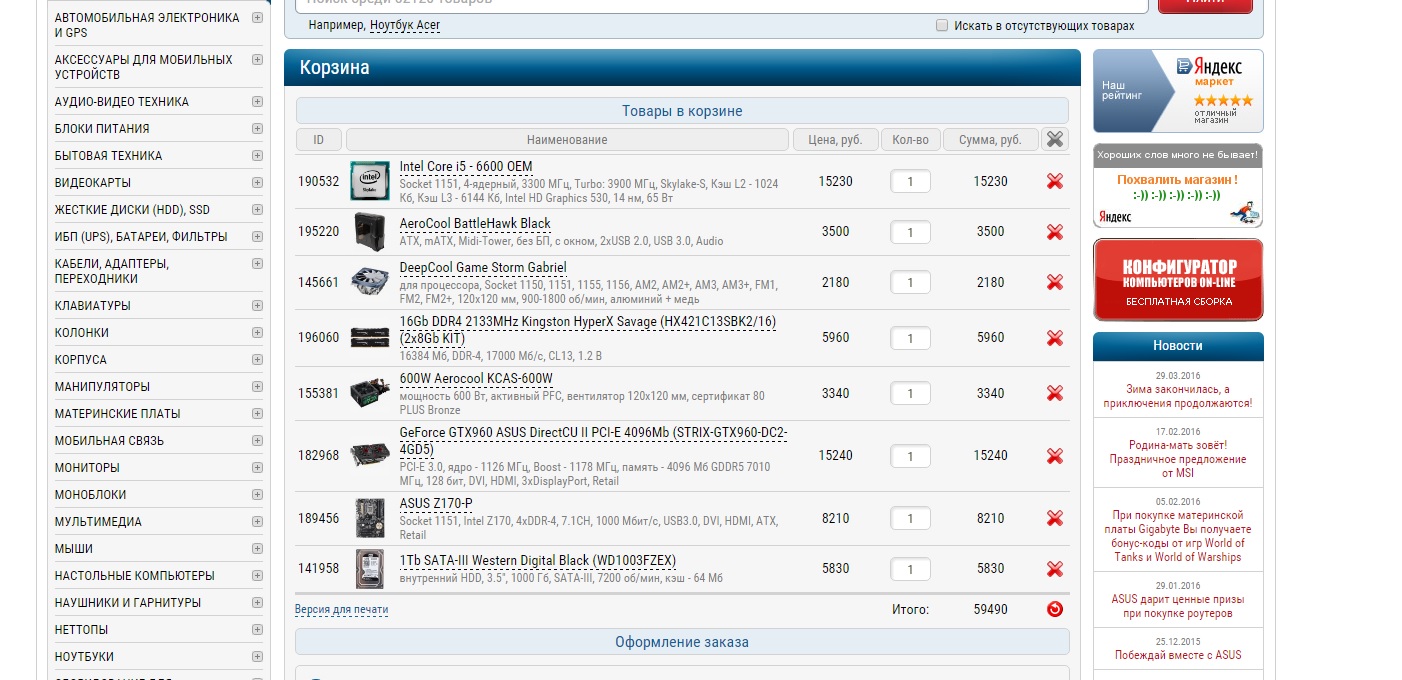Open Intel Core i5 product thumbnail
The height and width of the screenshot is (680, 1402).
[369, 181]
